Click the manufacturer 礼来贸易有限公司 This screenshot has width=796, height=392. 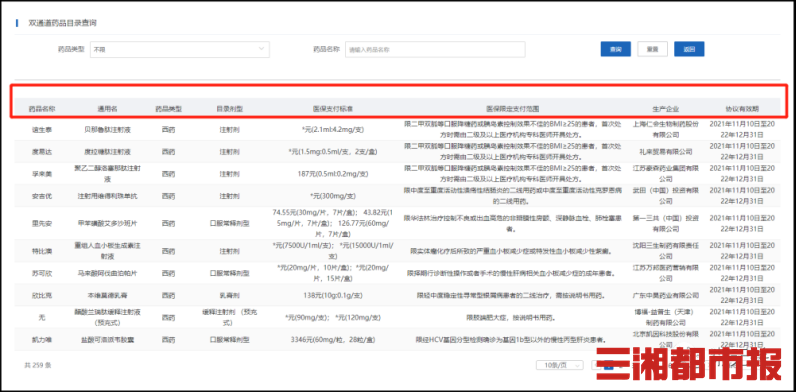coord(666,152)
